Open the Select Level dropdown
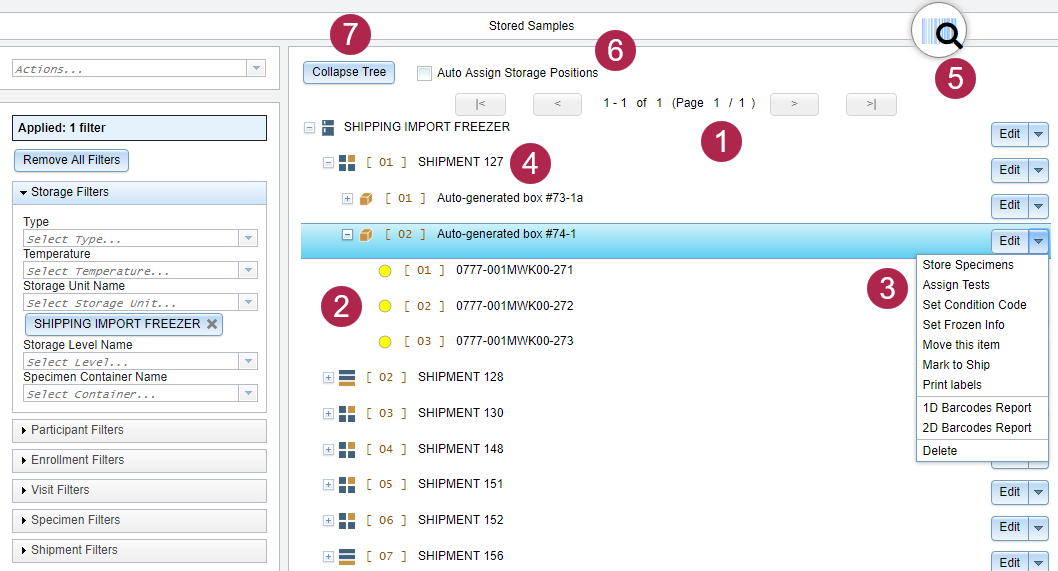 pyautogui.click(x=248, y=361)
